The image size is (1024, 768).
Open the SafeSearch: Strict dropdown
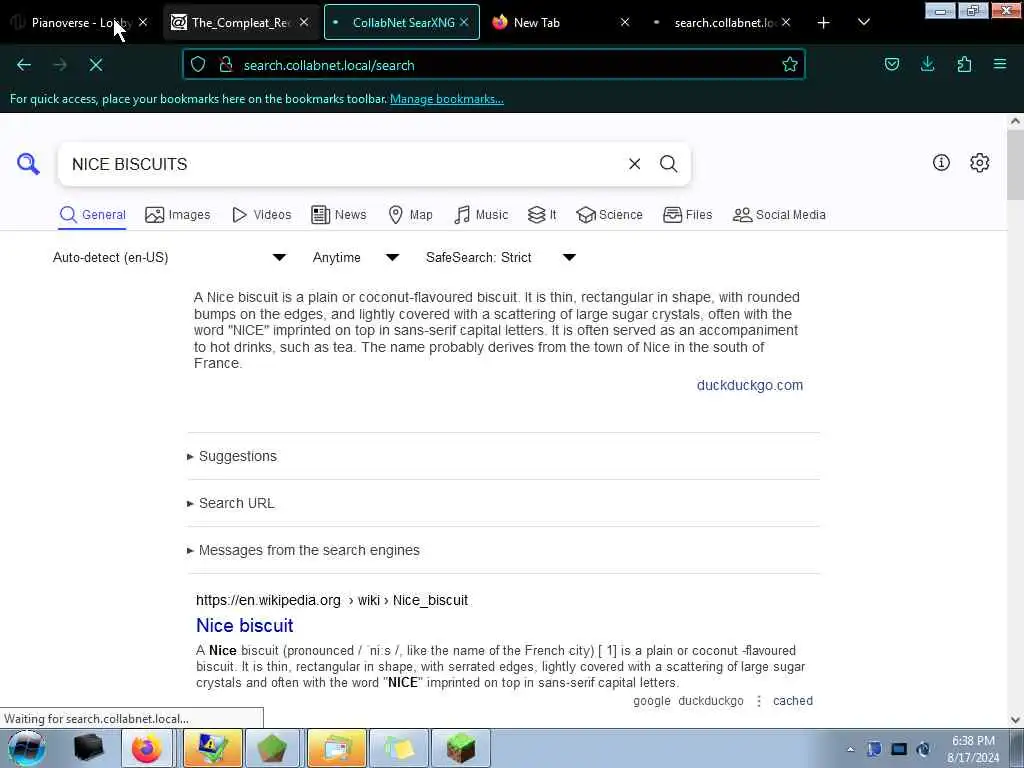[x=500, y=257]
